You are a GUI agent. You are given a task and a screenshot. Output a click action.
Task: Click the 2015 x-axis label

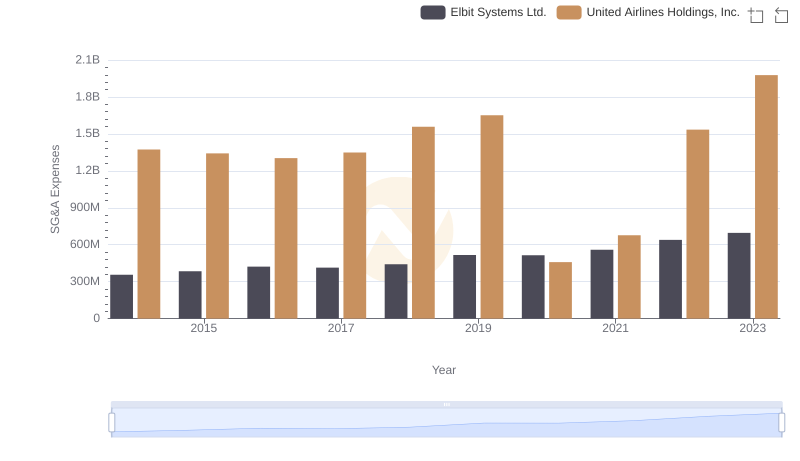pos(204,328)
